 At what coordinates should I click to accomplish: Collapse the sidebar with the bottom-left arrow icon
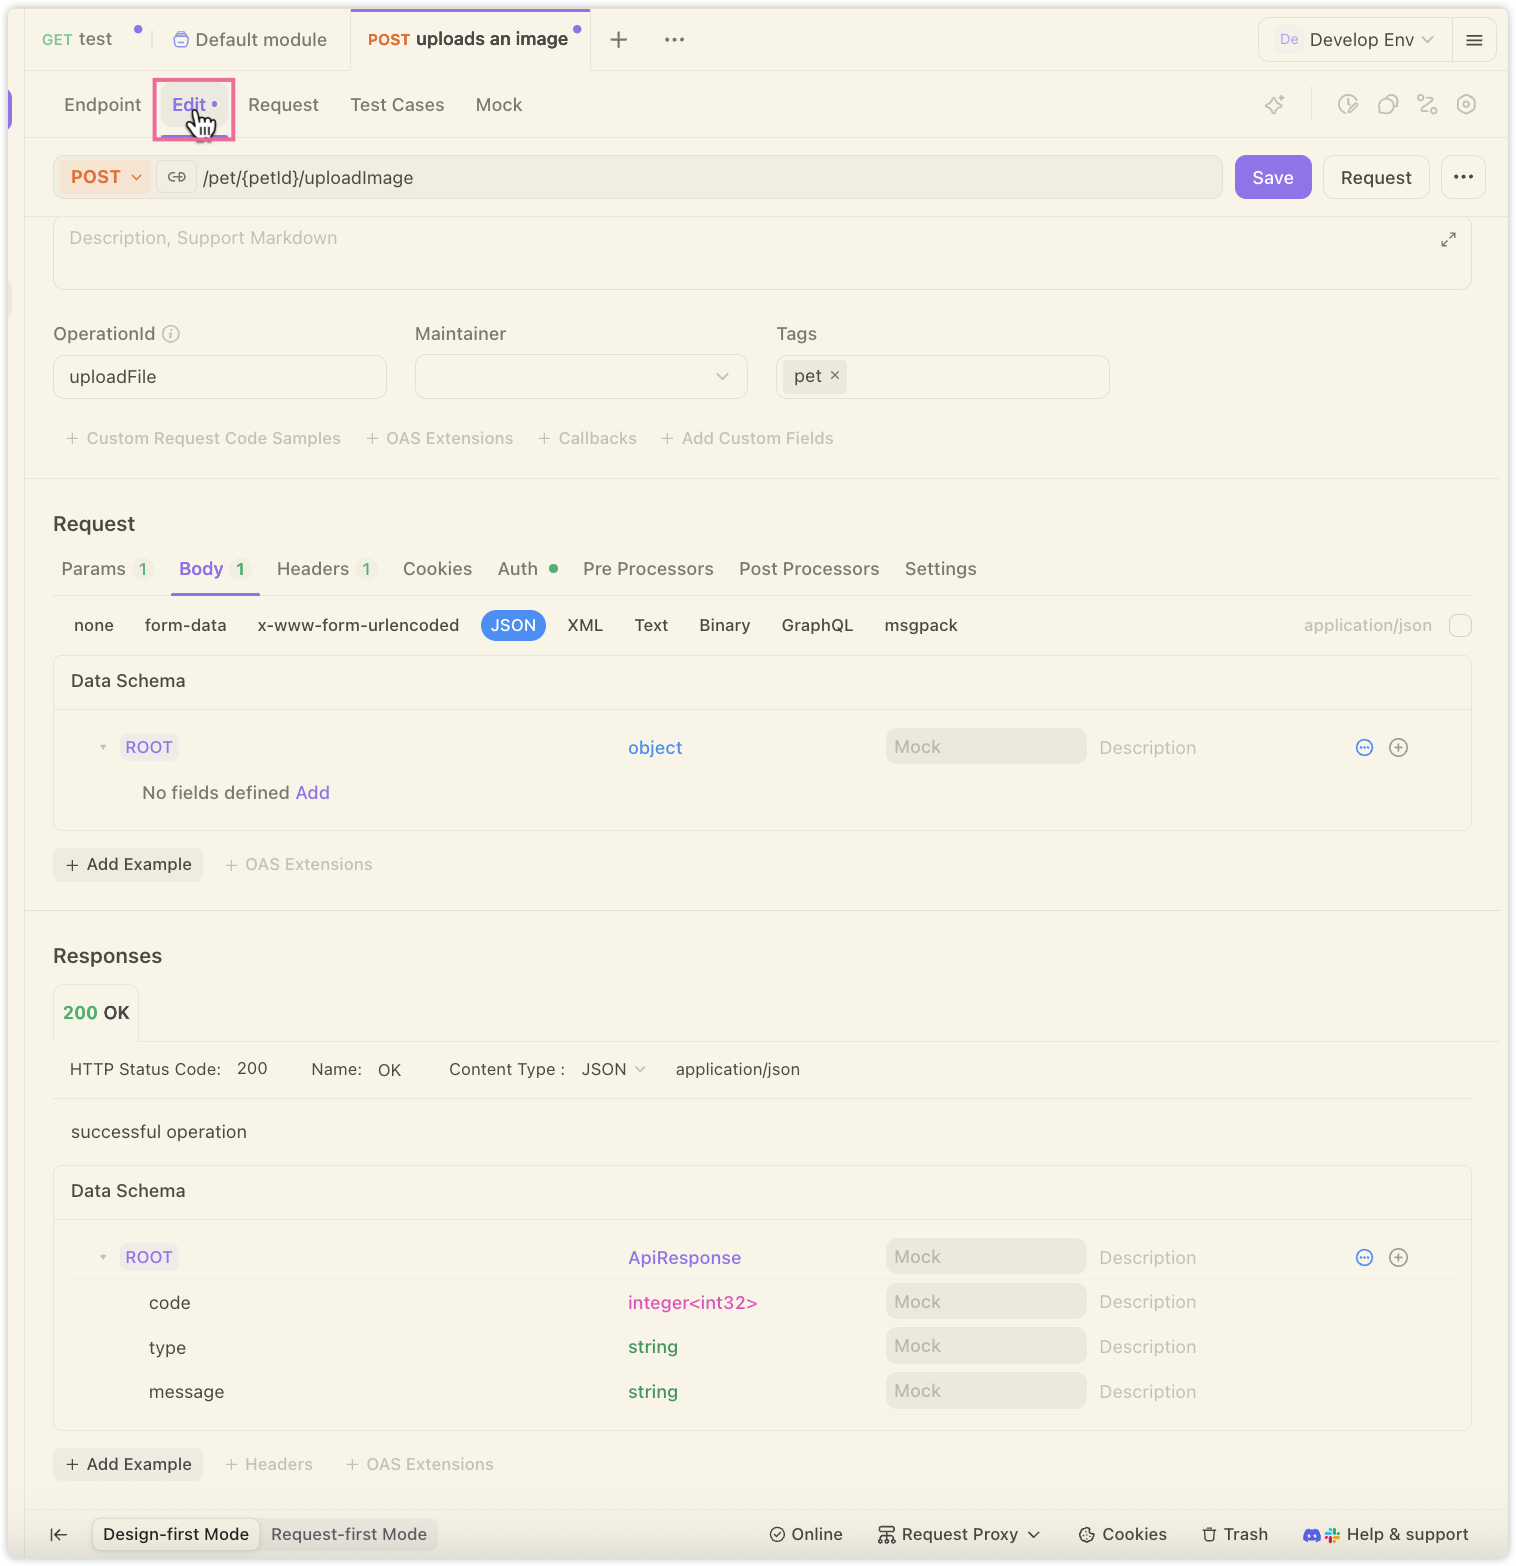click(59, 1534)
